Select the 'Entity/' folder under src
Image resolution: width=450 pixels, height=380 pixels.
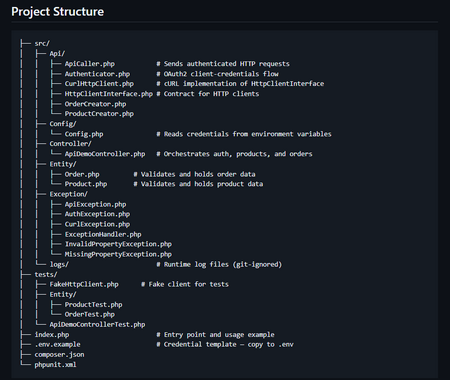[x=63, y=164]
